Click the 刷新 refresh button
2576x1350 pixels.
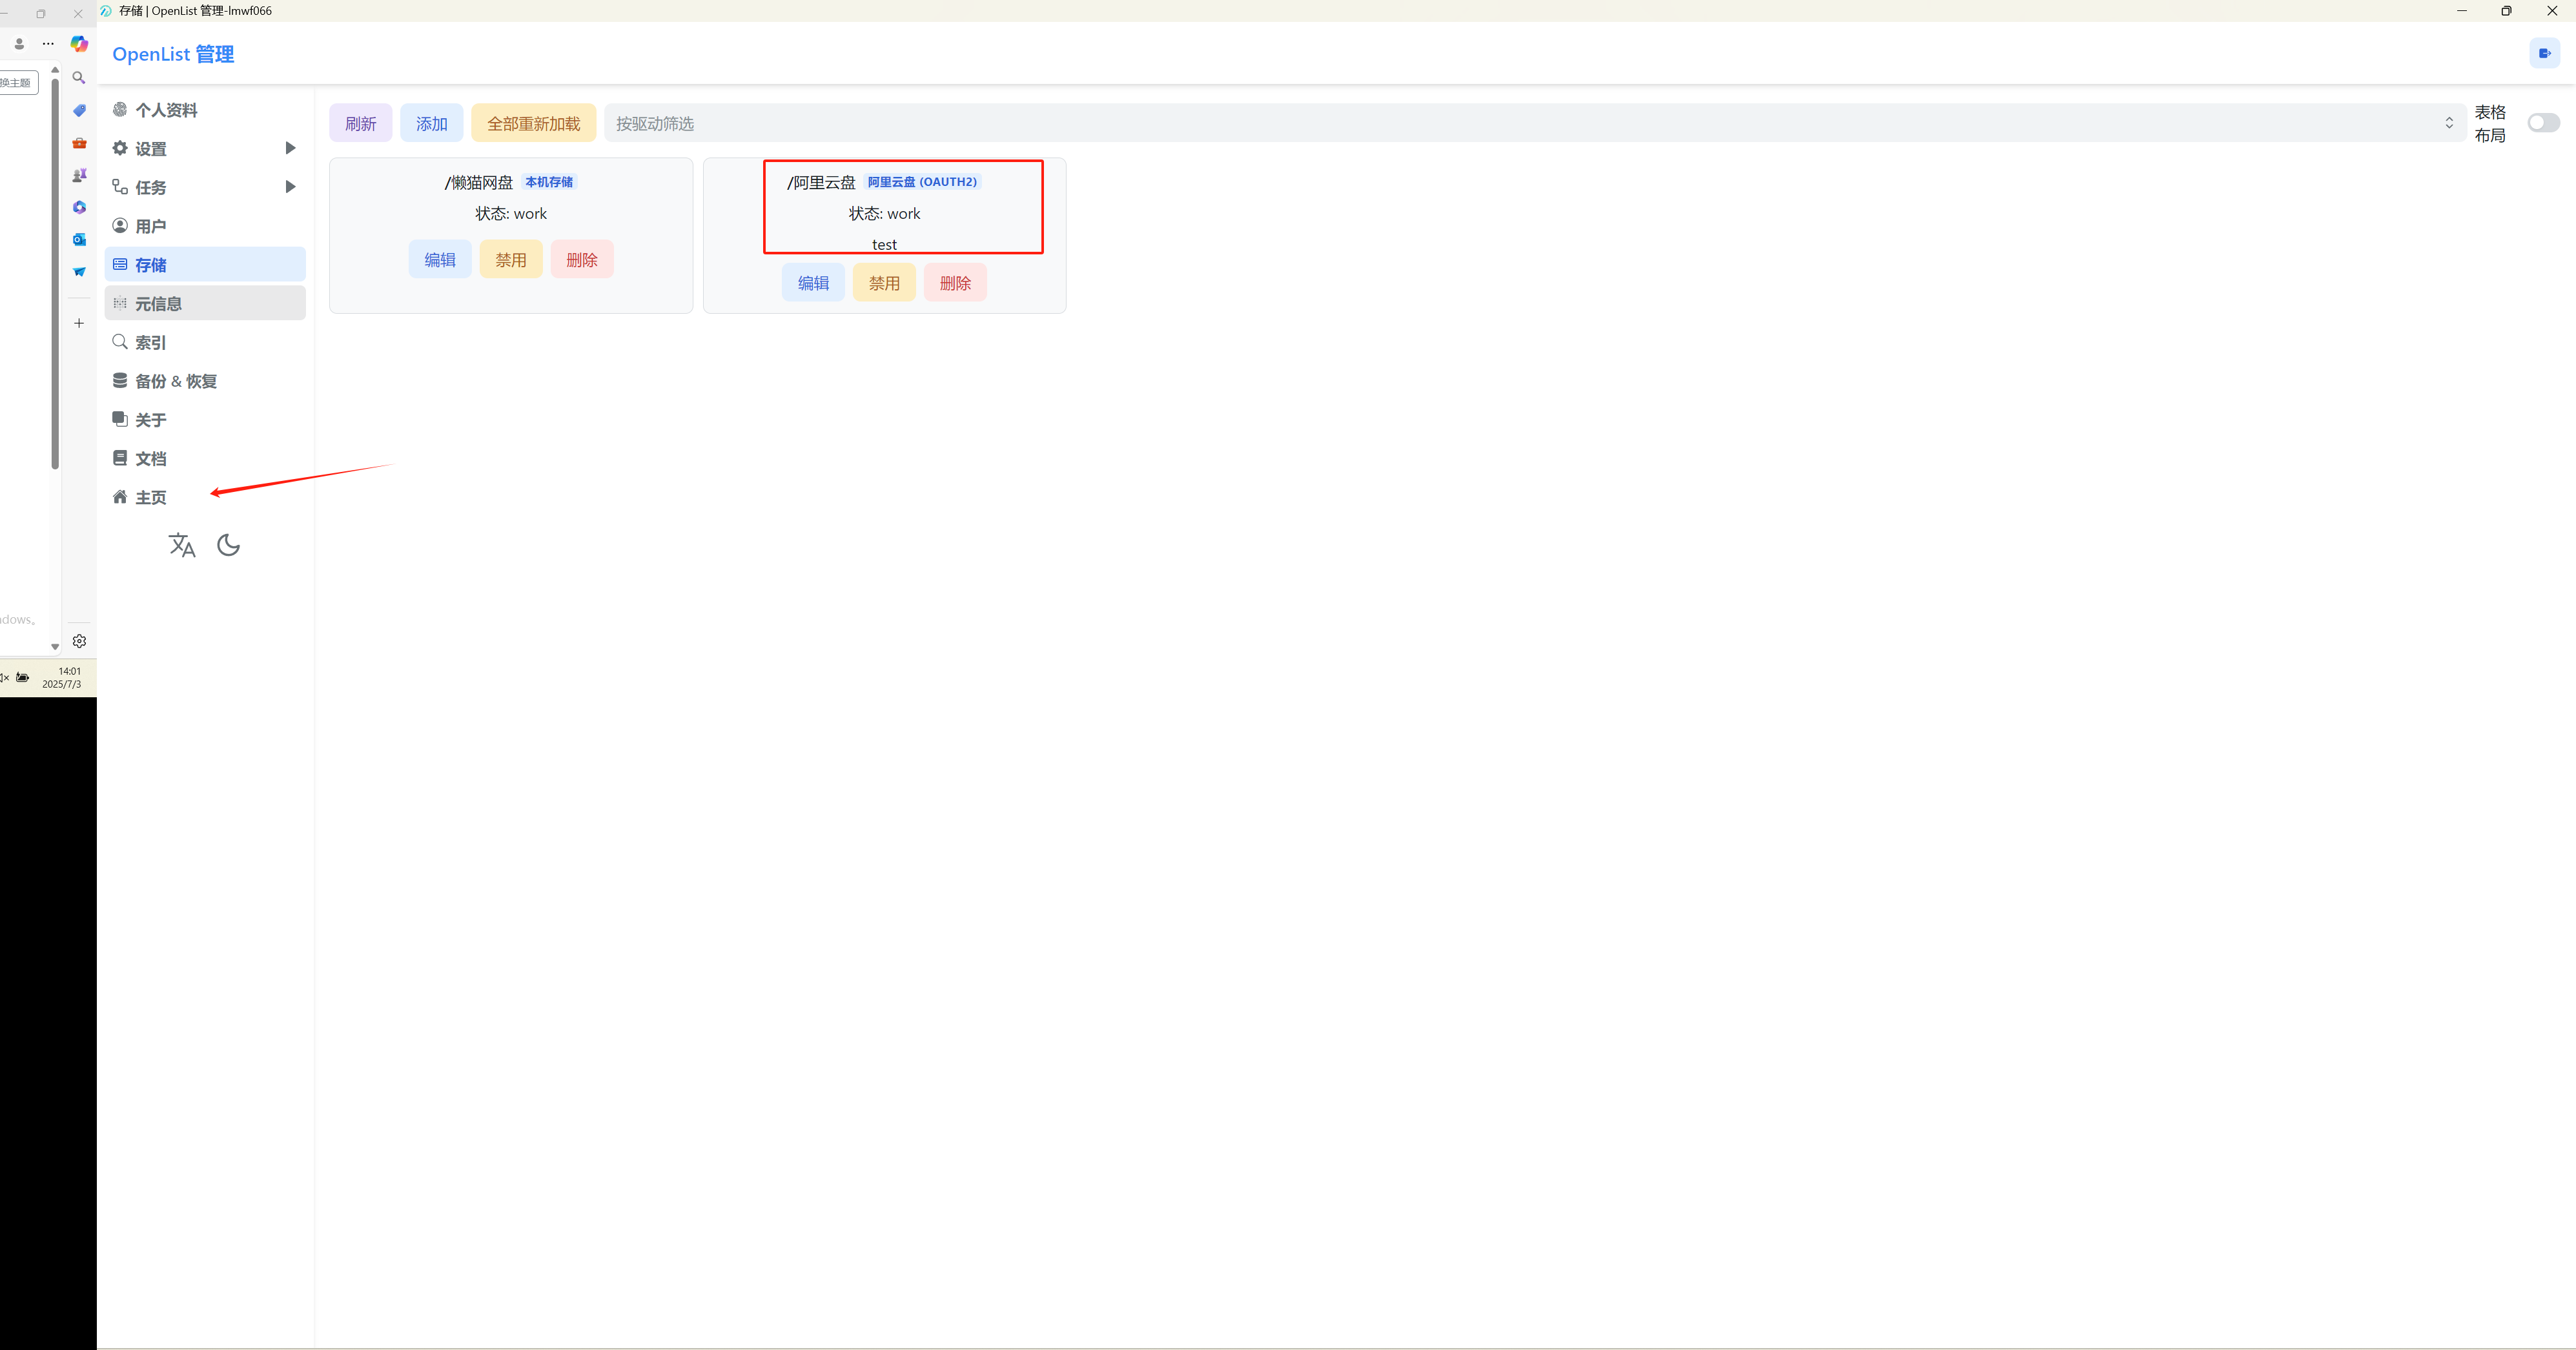[361, 123]
